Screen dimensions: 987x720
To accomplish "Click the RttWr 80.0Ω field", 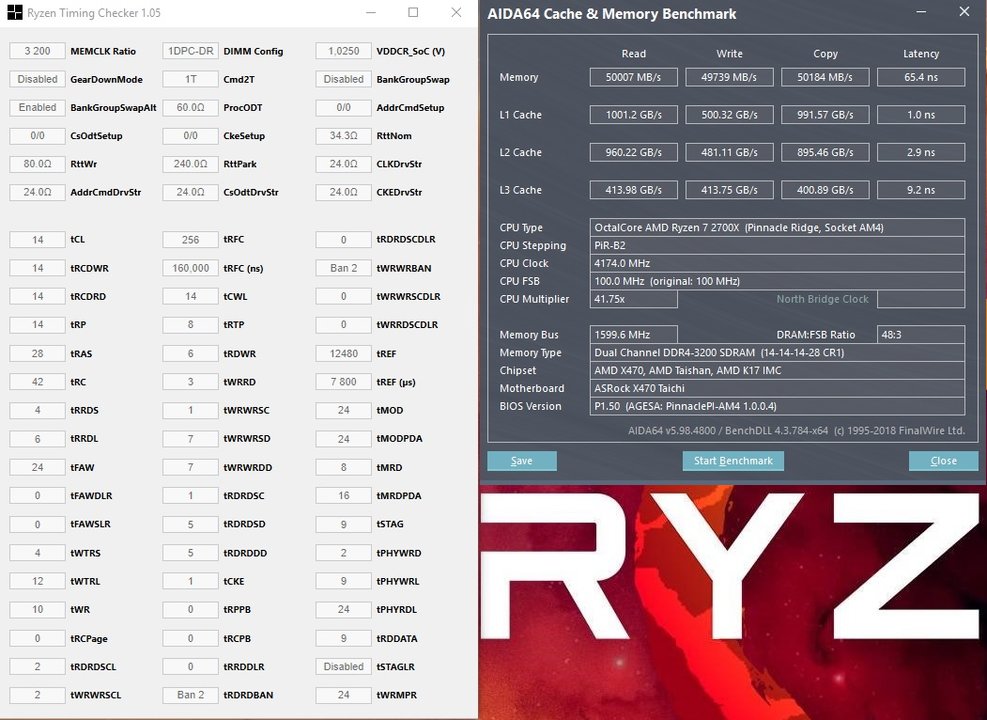I will (x=37, y=164).
